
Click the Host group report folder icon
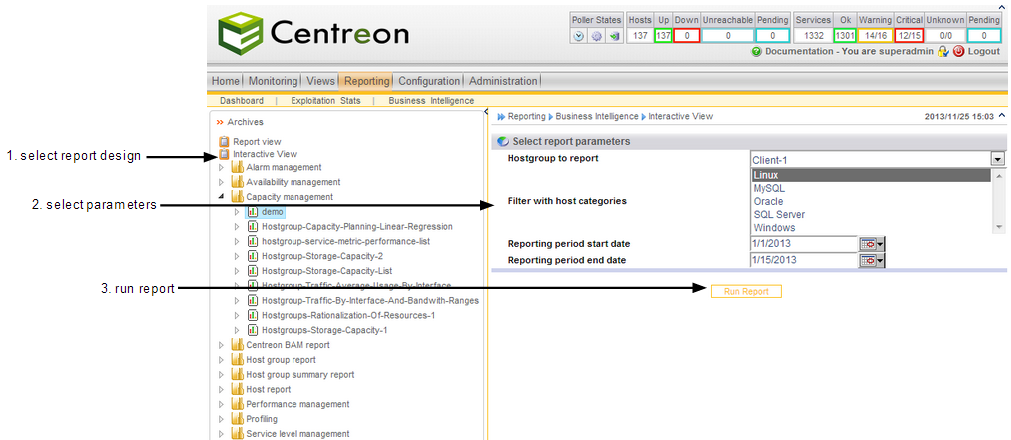point(238,360)
